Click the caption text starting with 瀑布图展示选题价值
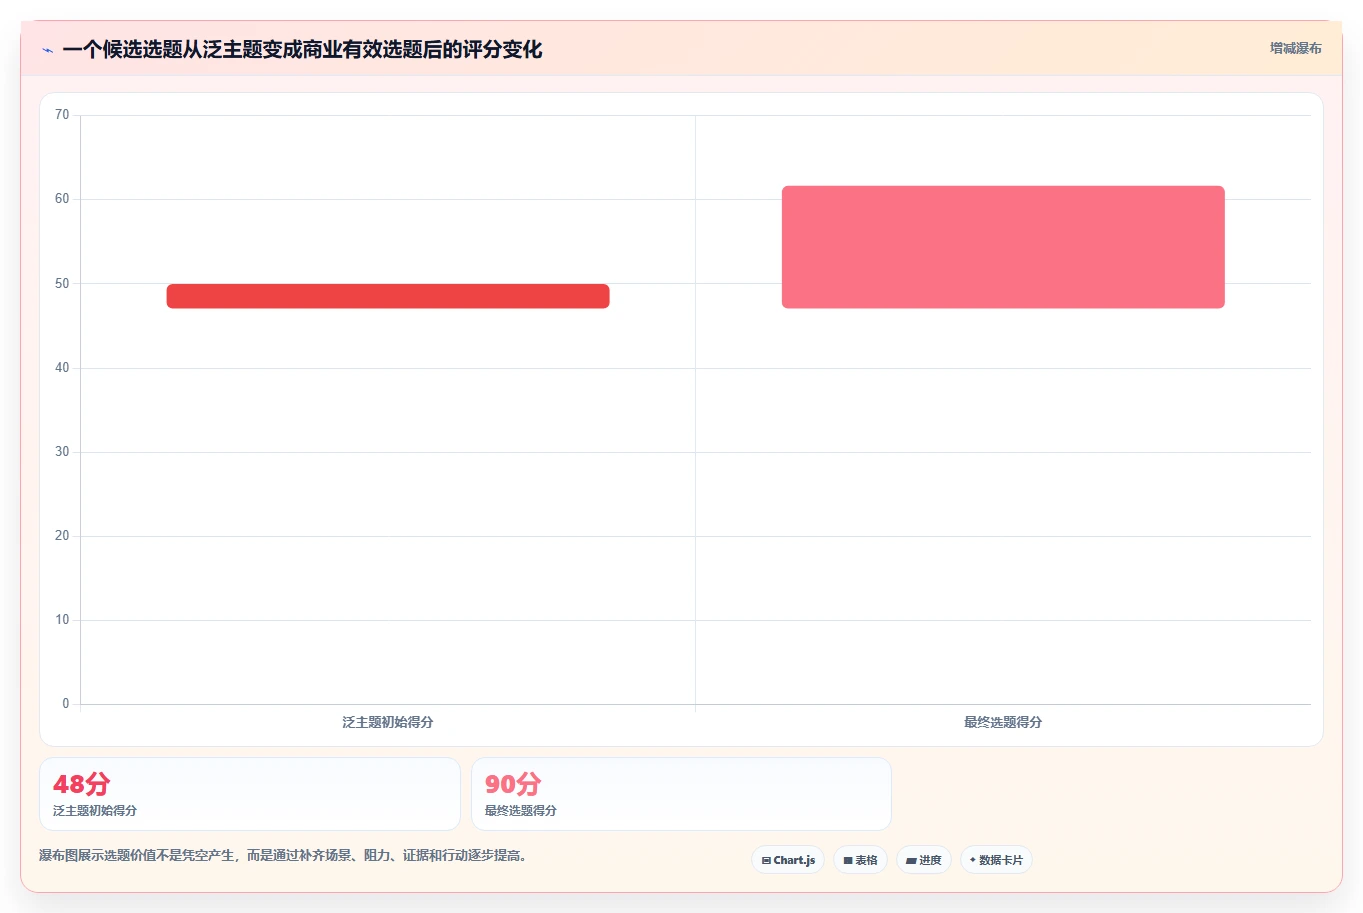Screen dimensions: 1363x913 tap(283, 856)
